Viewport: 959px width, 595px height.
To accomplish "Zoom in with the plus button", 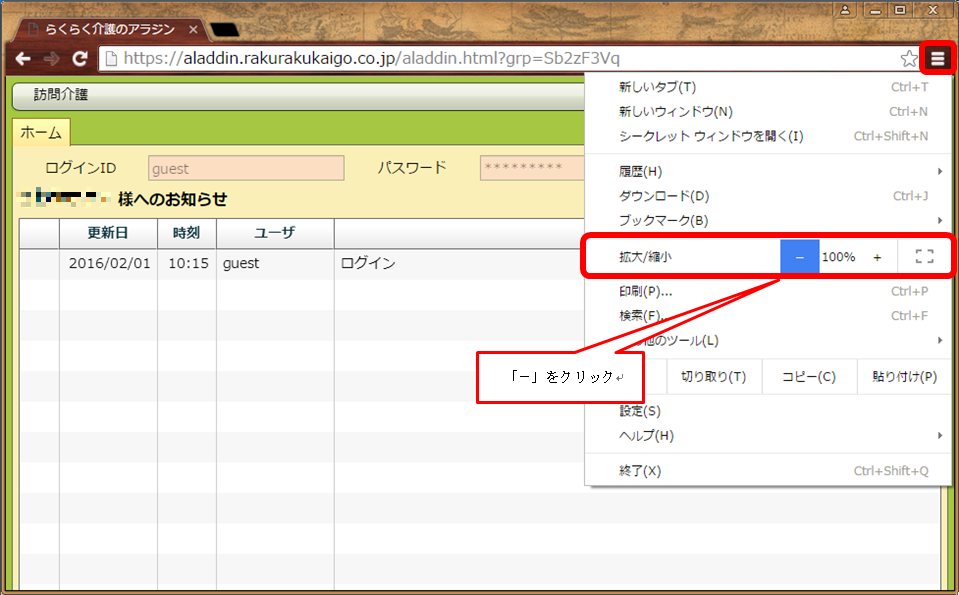I will click(x=877, y=257).
